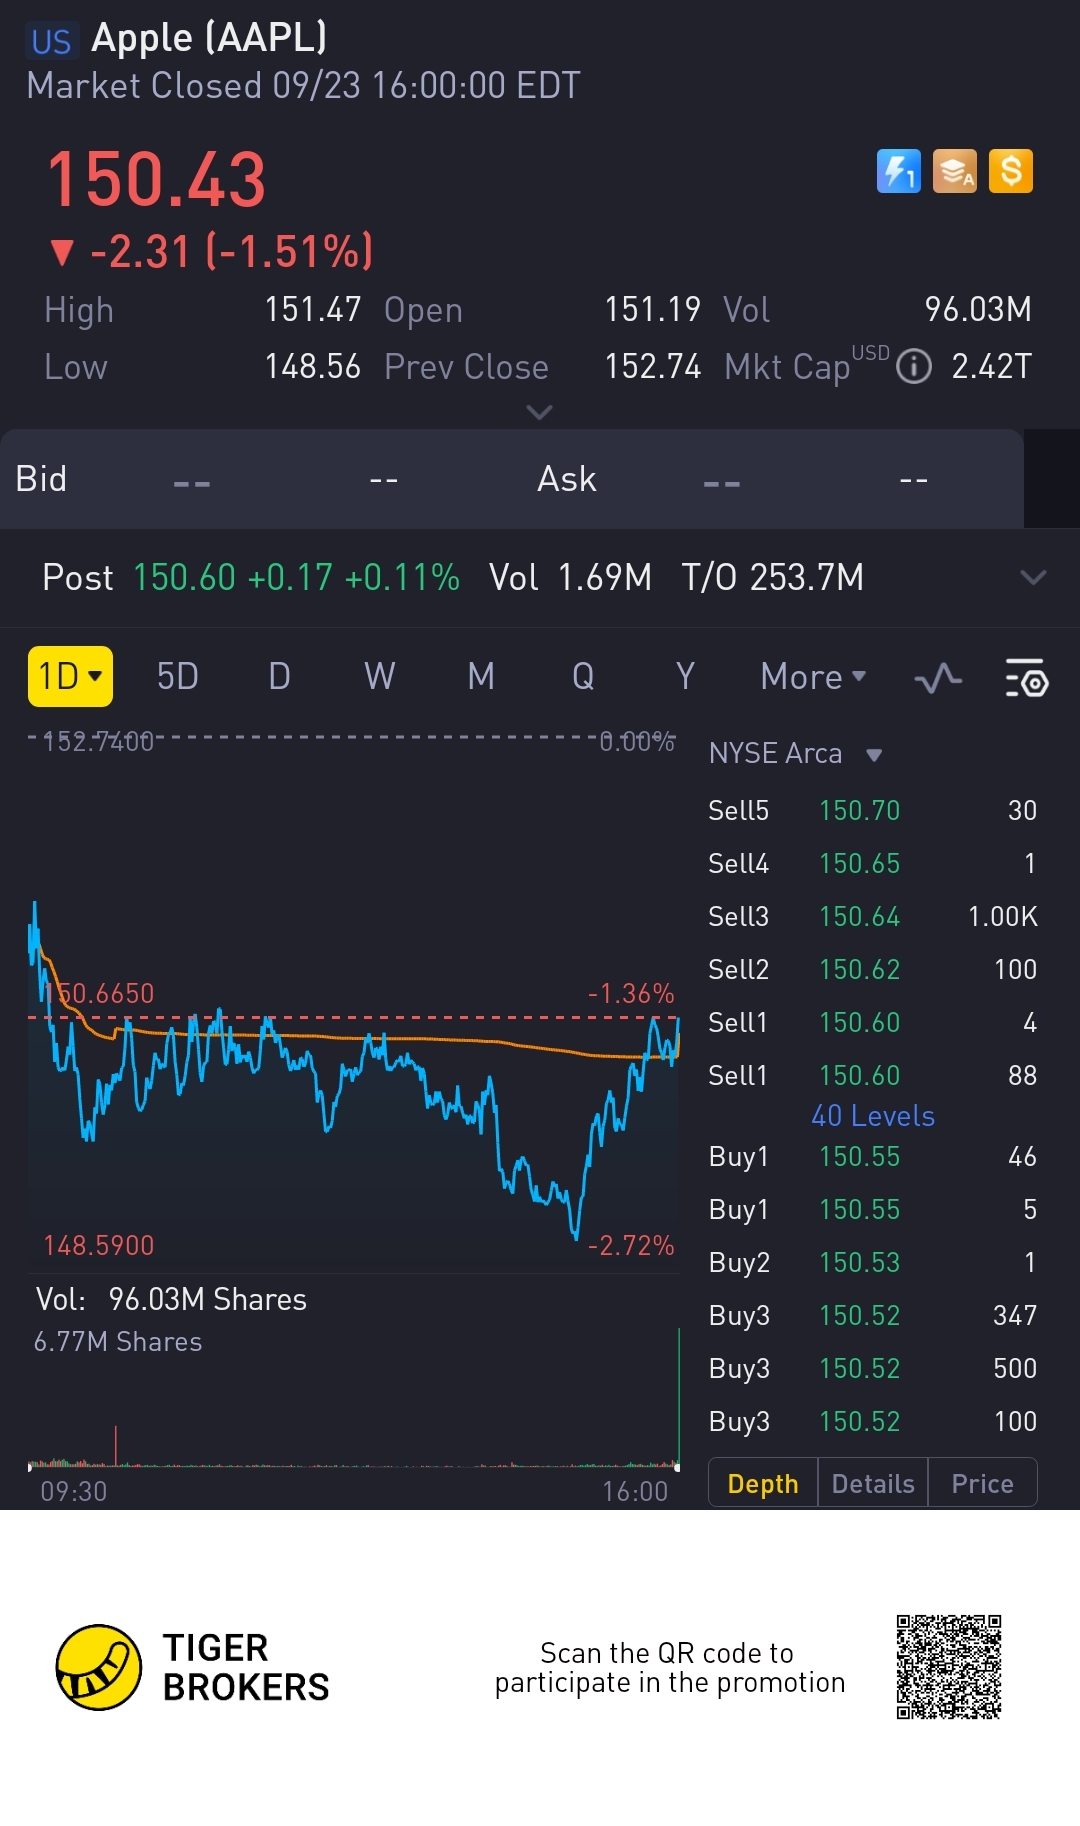
Task: Tap the orange stacked-layers badge icon
Action: tap(955, 171)
